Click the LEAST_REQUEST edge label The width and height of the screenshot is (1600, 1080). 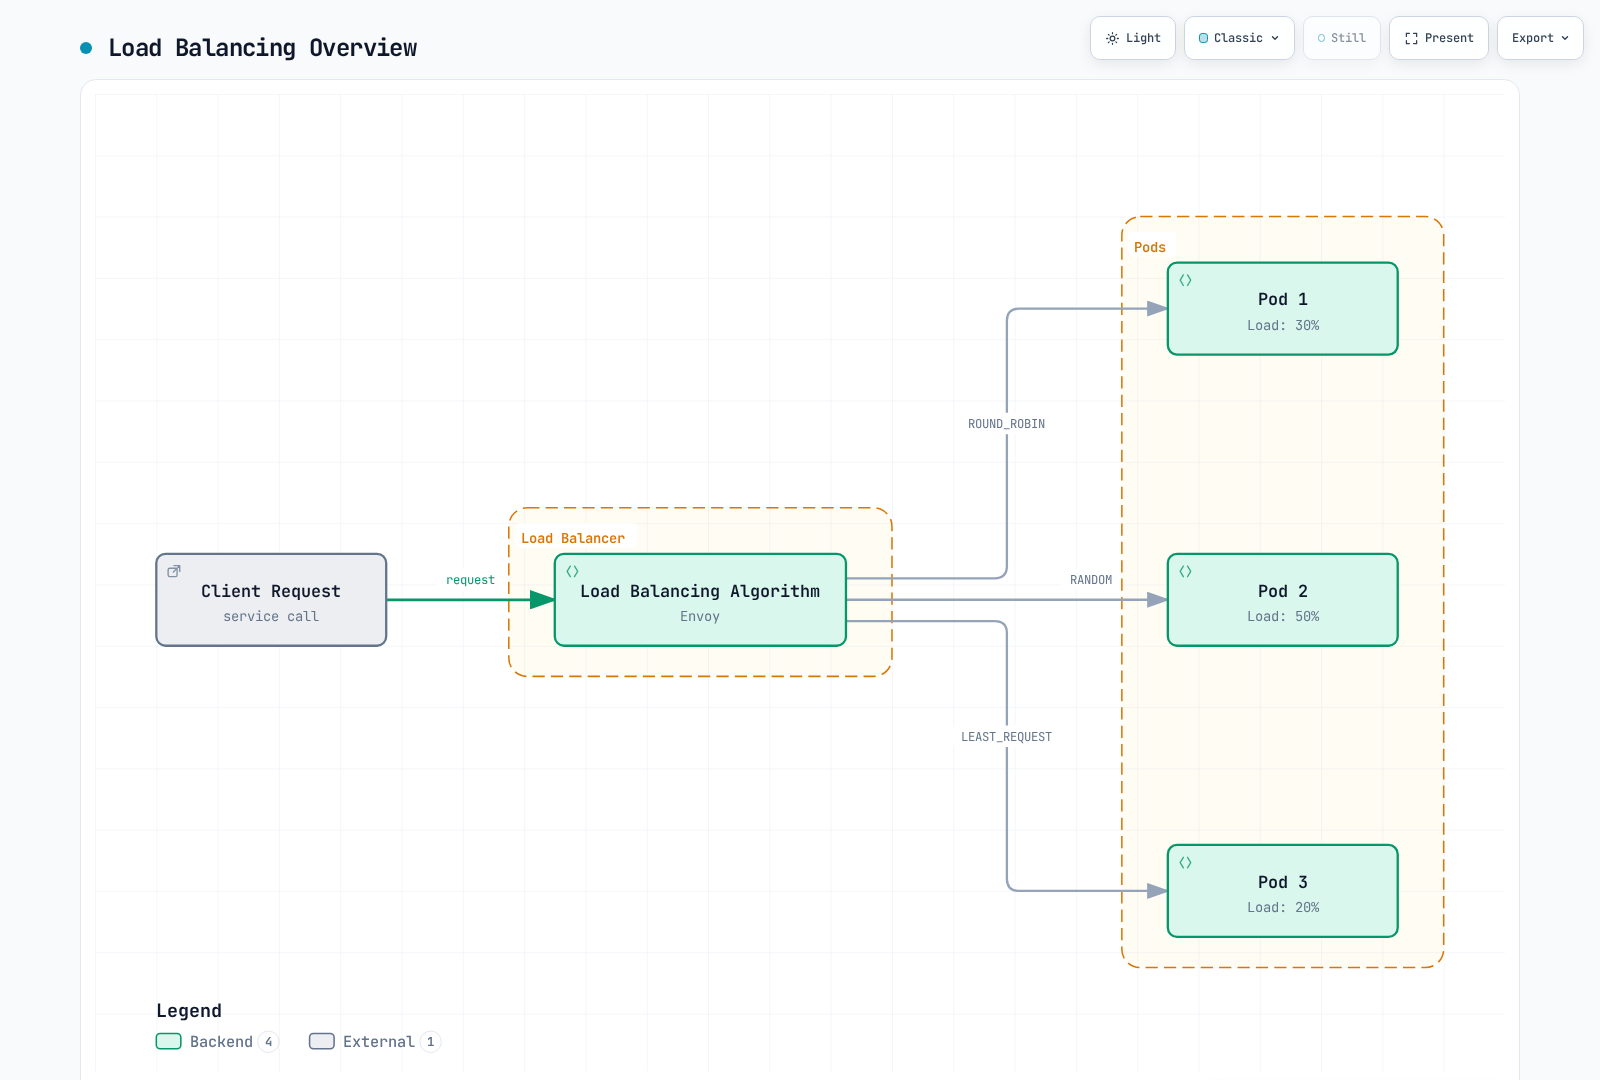(x=1006, y=737)
